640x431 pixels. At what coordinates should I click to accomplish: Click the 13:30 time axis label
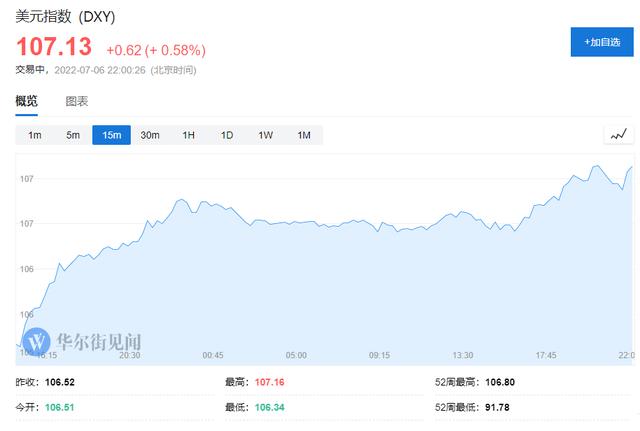[x=462, y=355]
